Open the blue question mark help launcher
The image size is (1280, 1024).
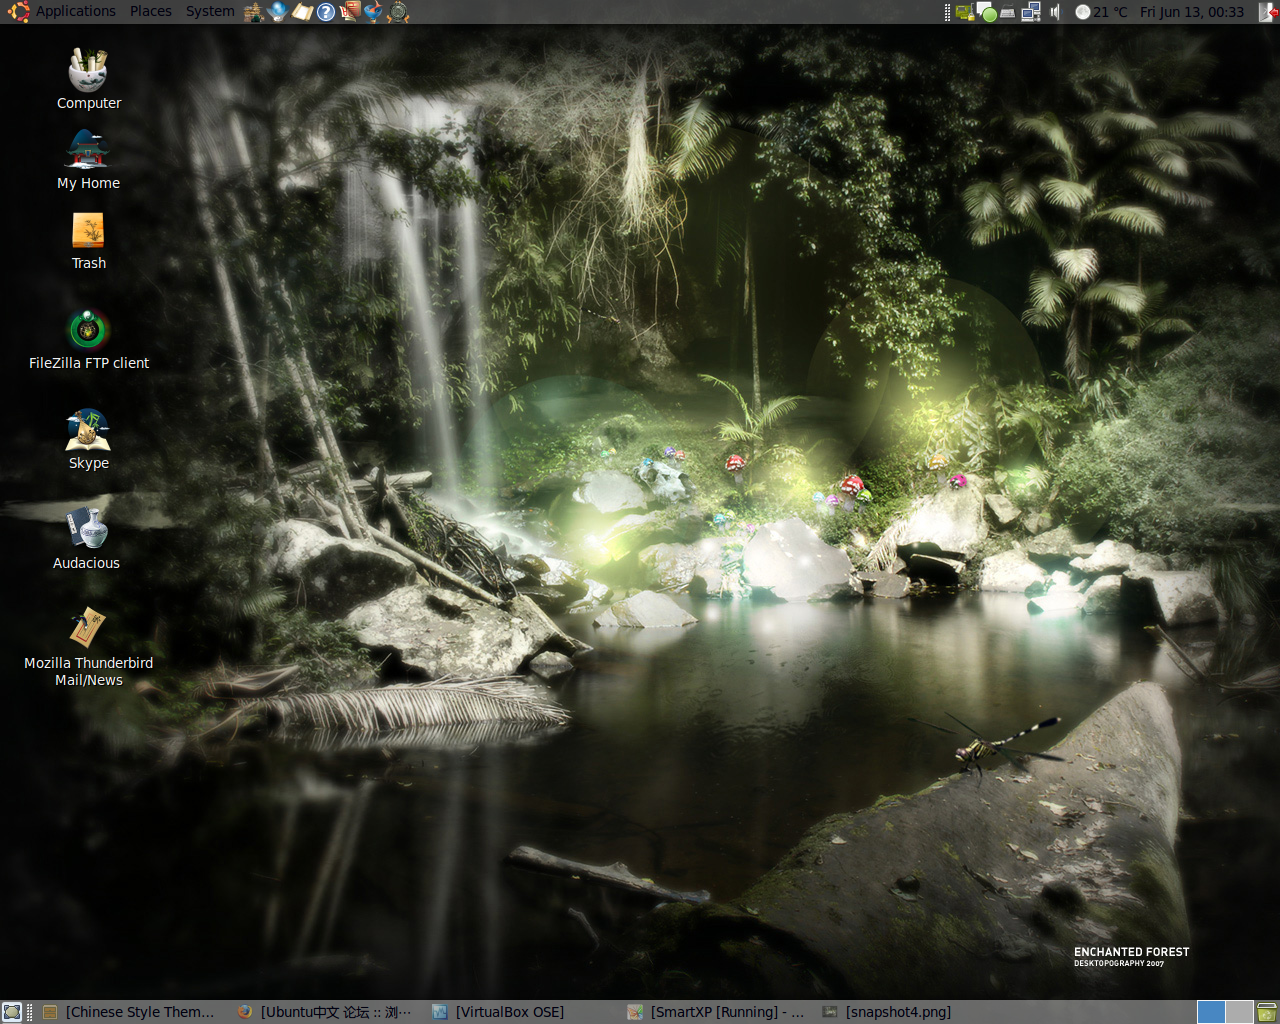(326, 12)
